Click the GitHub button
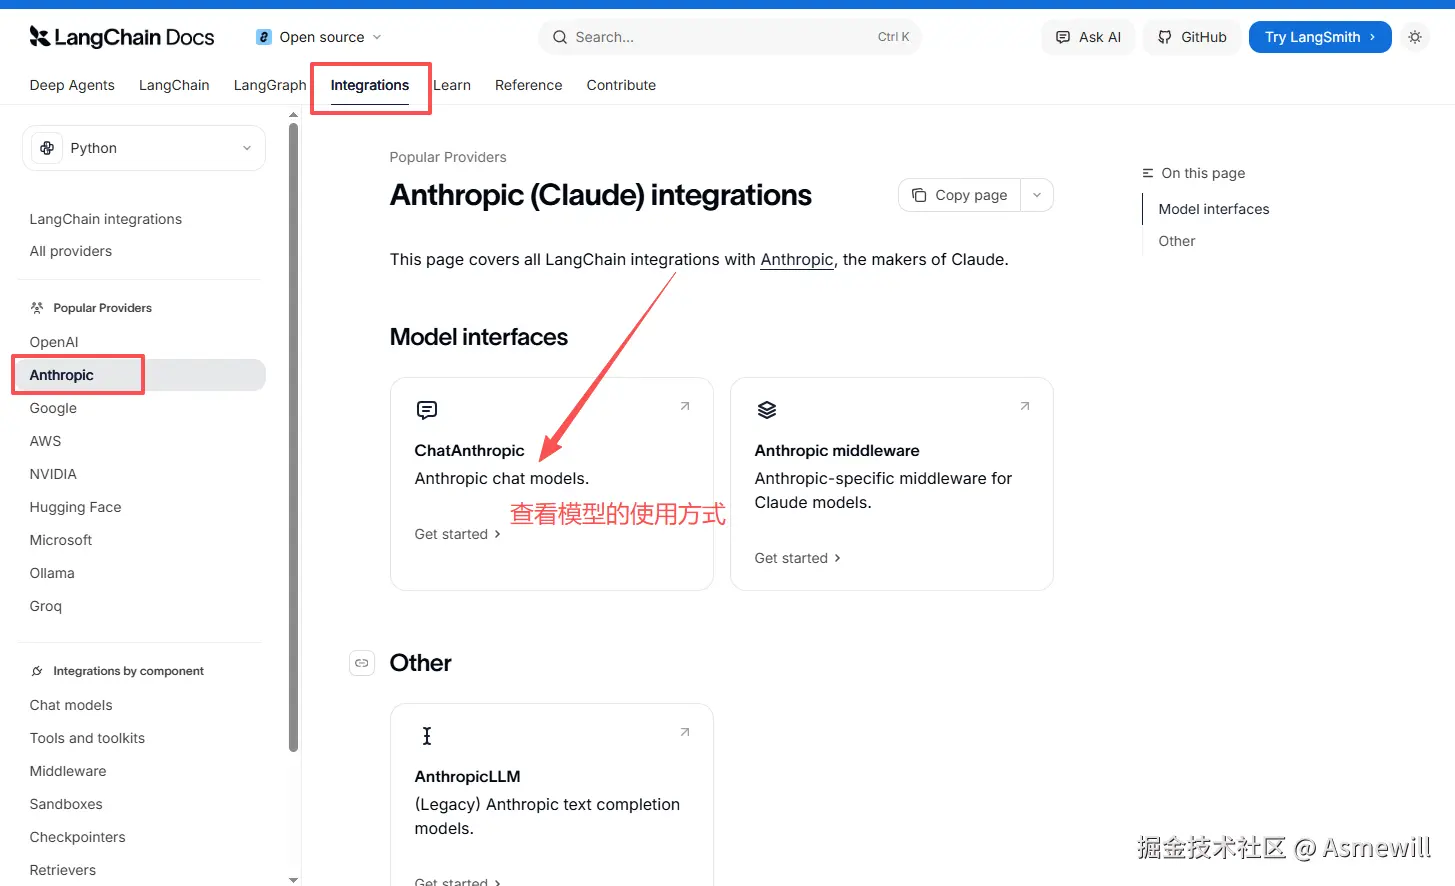This screenshot has width=1455, height=886. (1192, 37)
